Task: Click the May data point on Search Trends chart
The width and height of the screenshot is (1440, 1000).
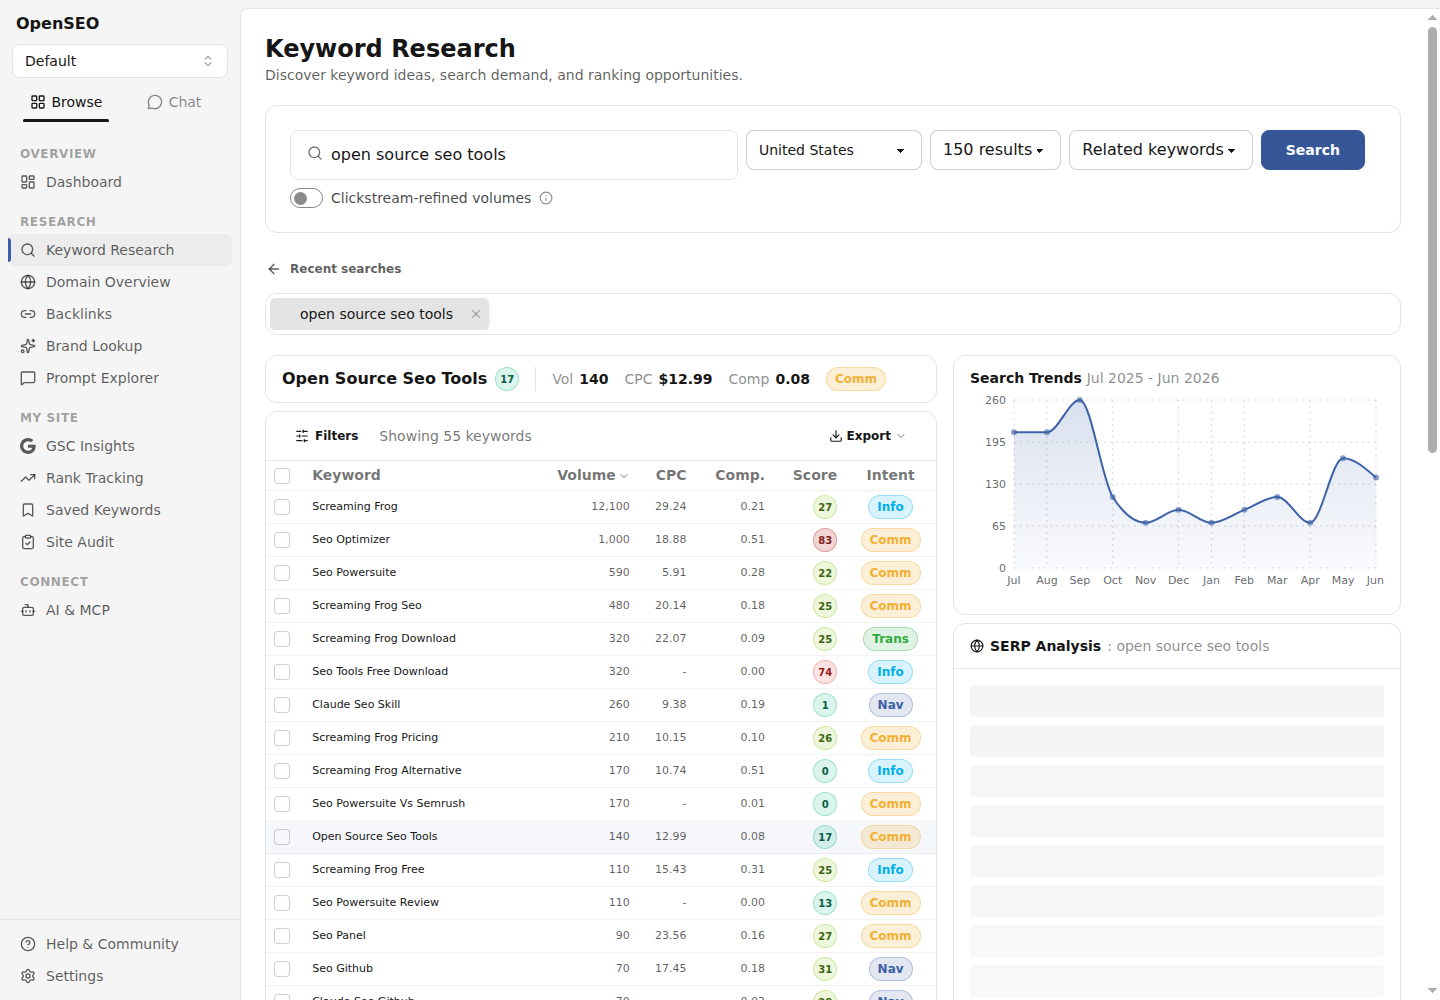Action: click(x=1343, y=458)
